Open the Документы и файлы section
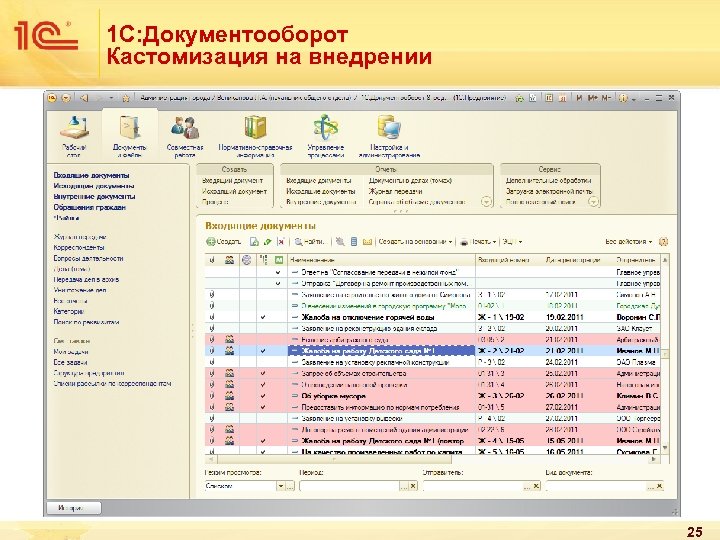Screen dimensions: 720x540 point(129,134)
